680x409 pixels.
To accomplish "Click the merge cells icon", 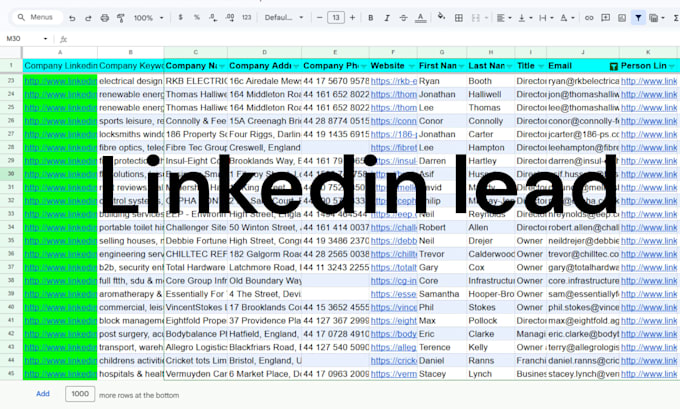I will click(476, 18).
